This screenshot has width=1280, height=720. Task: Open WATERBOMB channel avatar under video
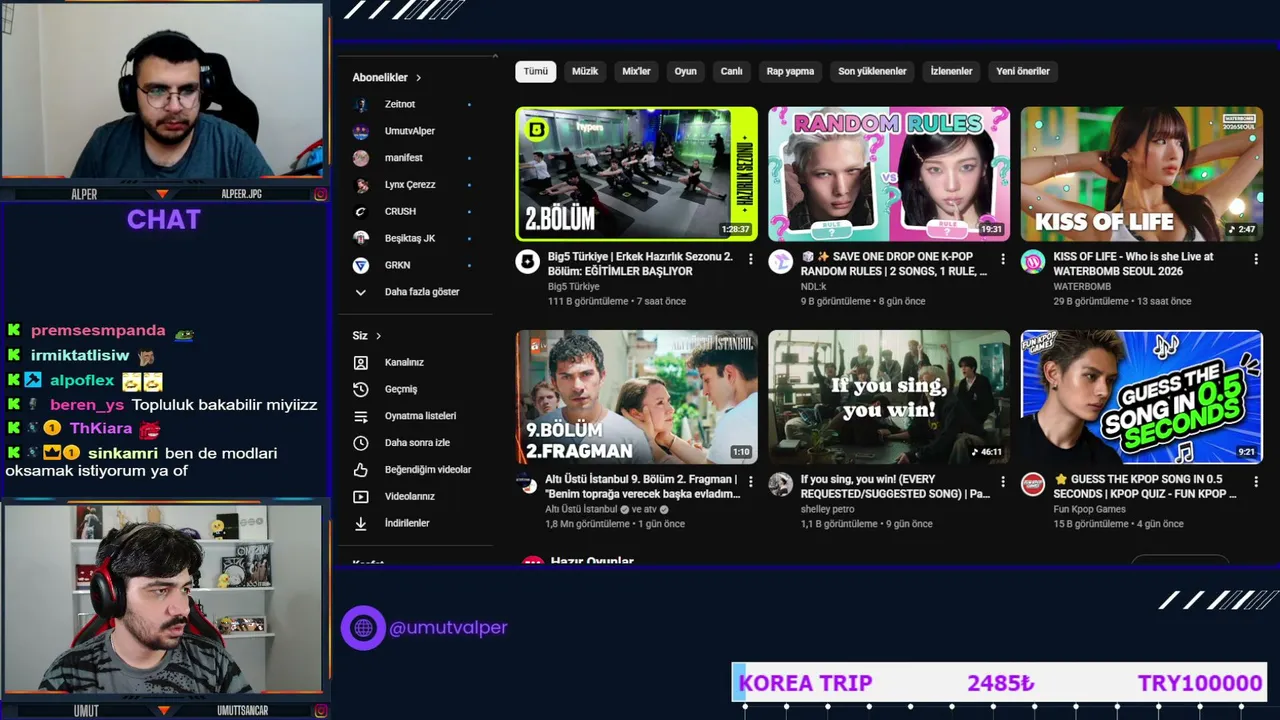[1032, 262]
